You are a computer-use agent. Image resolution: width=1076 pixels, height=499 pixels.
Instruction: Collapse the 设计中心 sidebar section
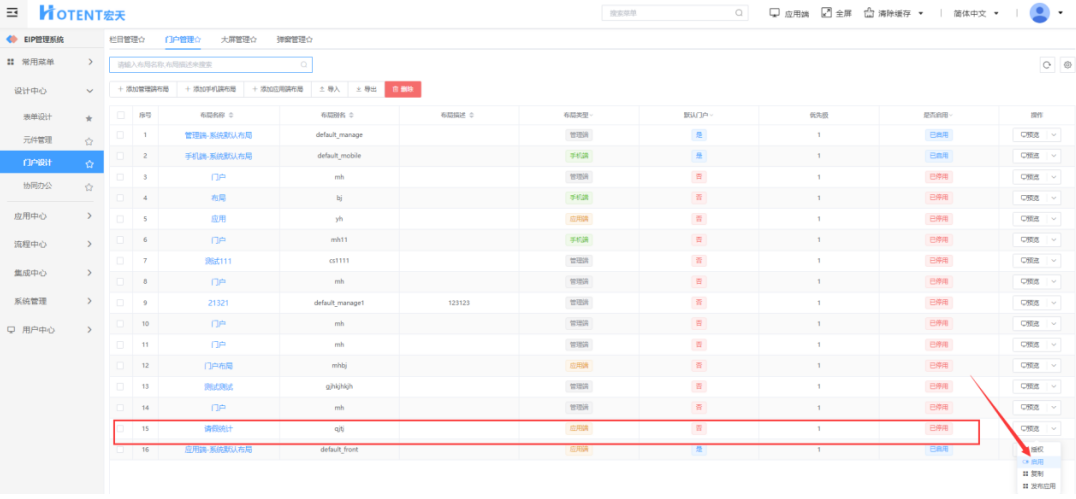(x=90, y=91)
